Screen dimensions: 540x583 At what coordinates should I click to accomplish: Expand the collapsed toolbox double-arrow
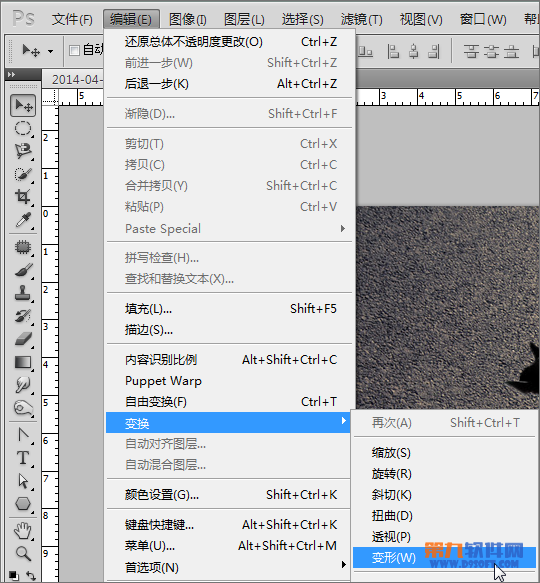[12, 74]
